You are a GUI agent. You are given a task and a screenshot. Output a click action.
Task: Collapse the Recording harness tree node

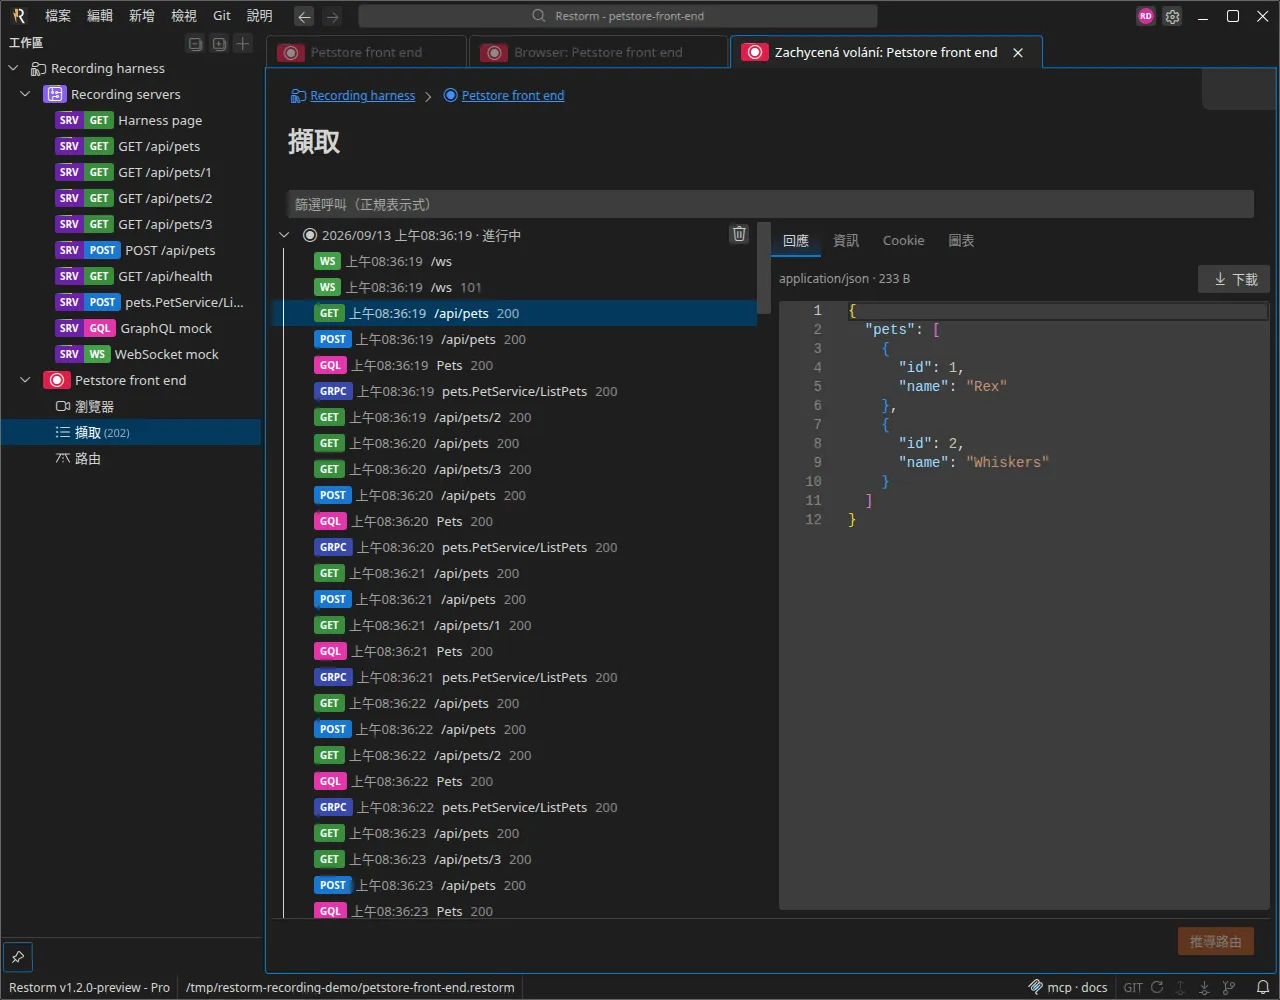coord(14,69)
